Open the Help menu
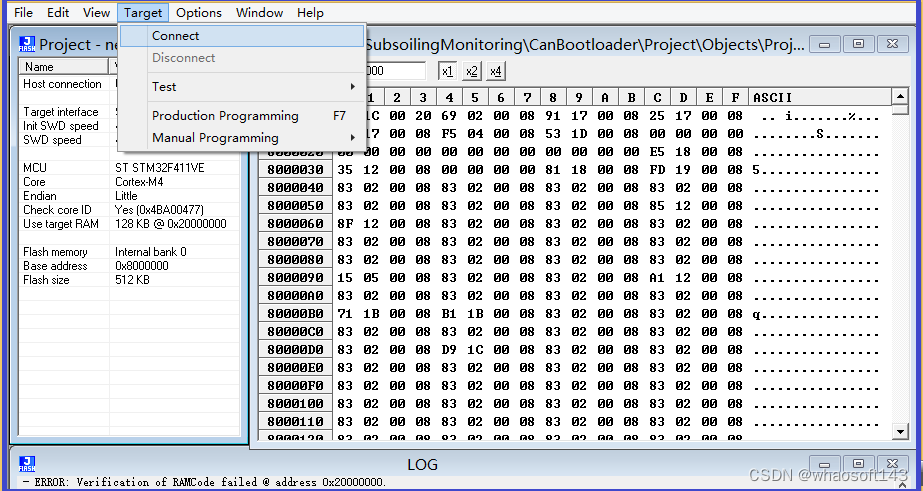This screenshot has width=923, height=491. [310, 12]
